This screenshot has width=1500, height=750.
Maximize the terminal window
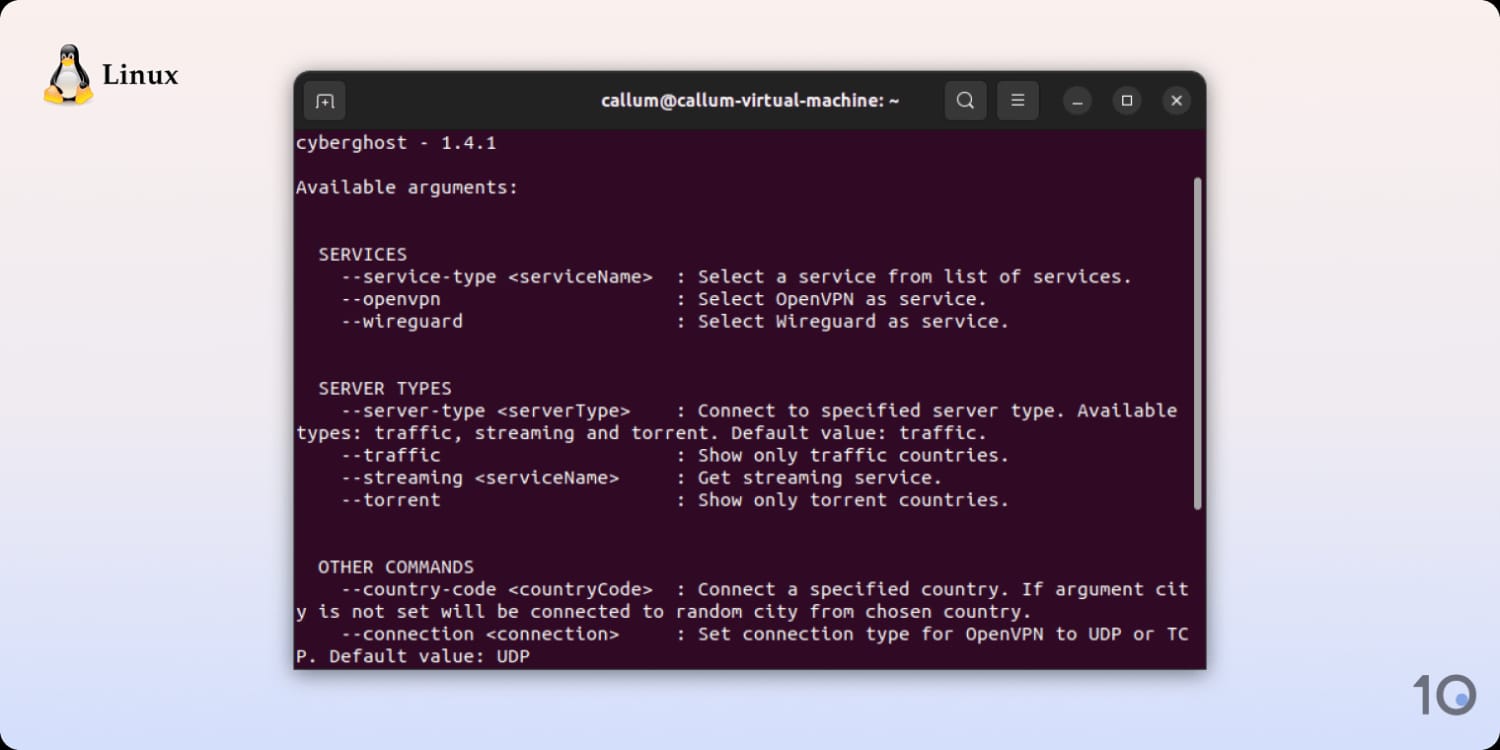[1127, 101]
